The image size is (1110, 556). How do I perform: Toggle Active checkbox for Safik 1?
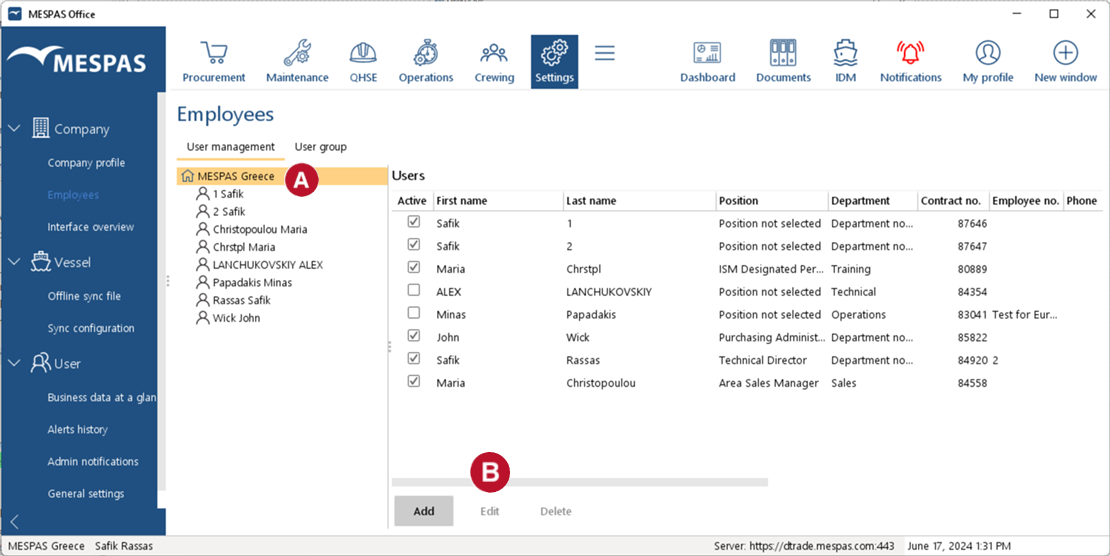coord(414,222)
